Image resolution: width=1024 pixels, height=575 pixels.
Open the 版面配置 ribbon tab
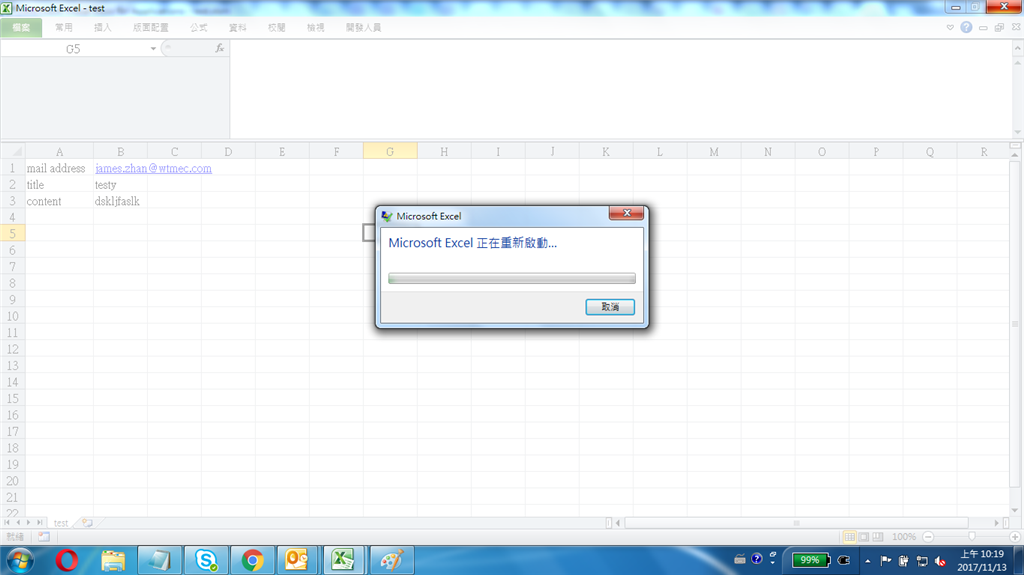[150, 27]
